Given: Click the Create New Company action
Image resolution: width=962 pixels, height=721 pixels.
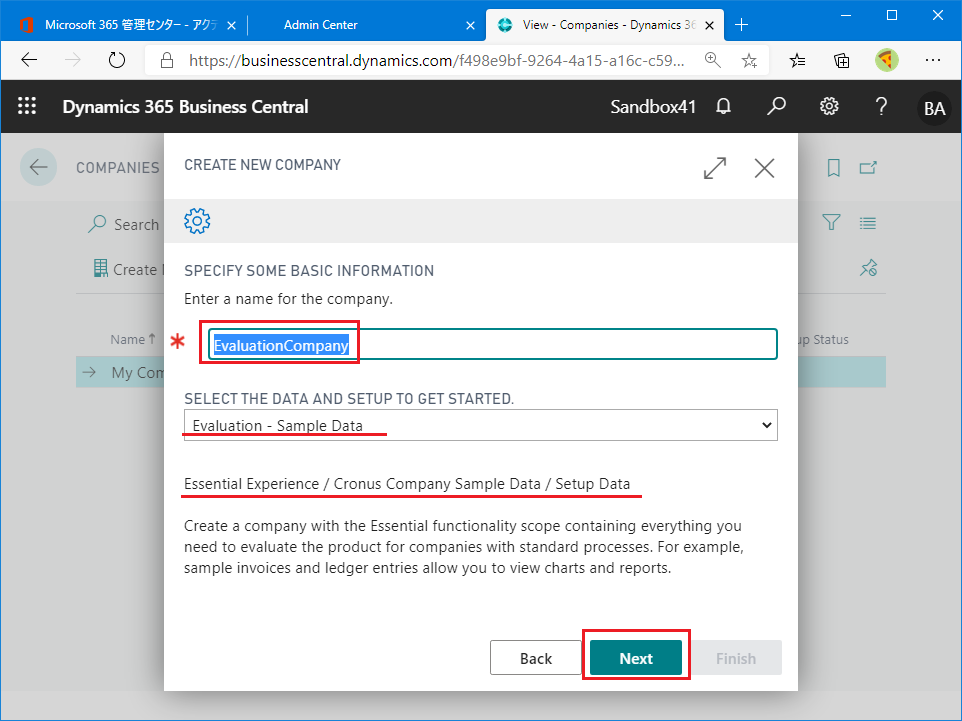Looking at the screenshot, I should coord(127,269).
